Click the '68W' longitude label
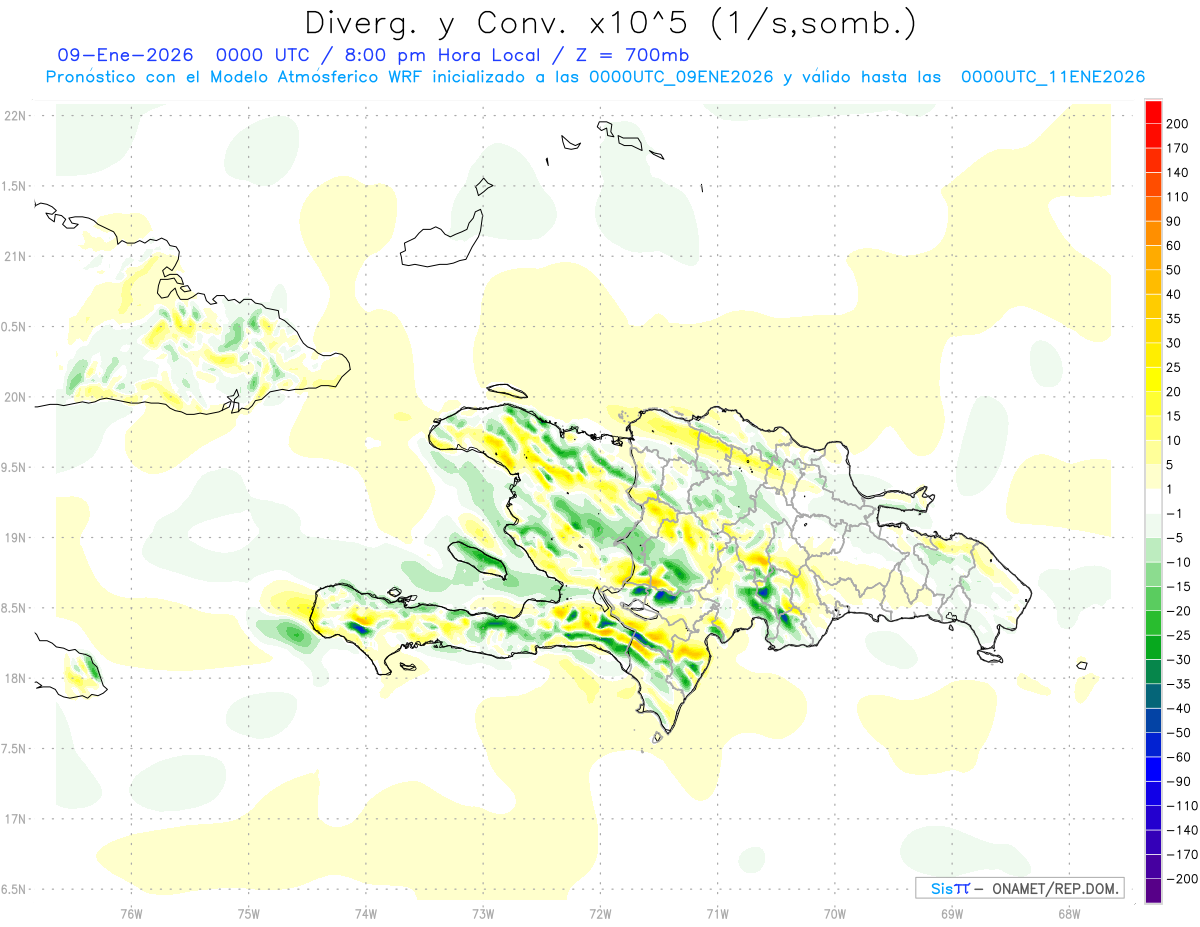The image size is (1200, 927). click(1069, 913)
